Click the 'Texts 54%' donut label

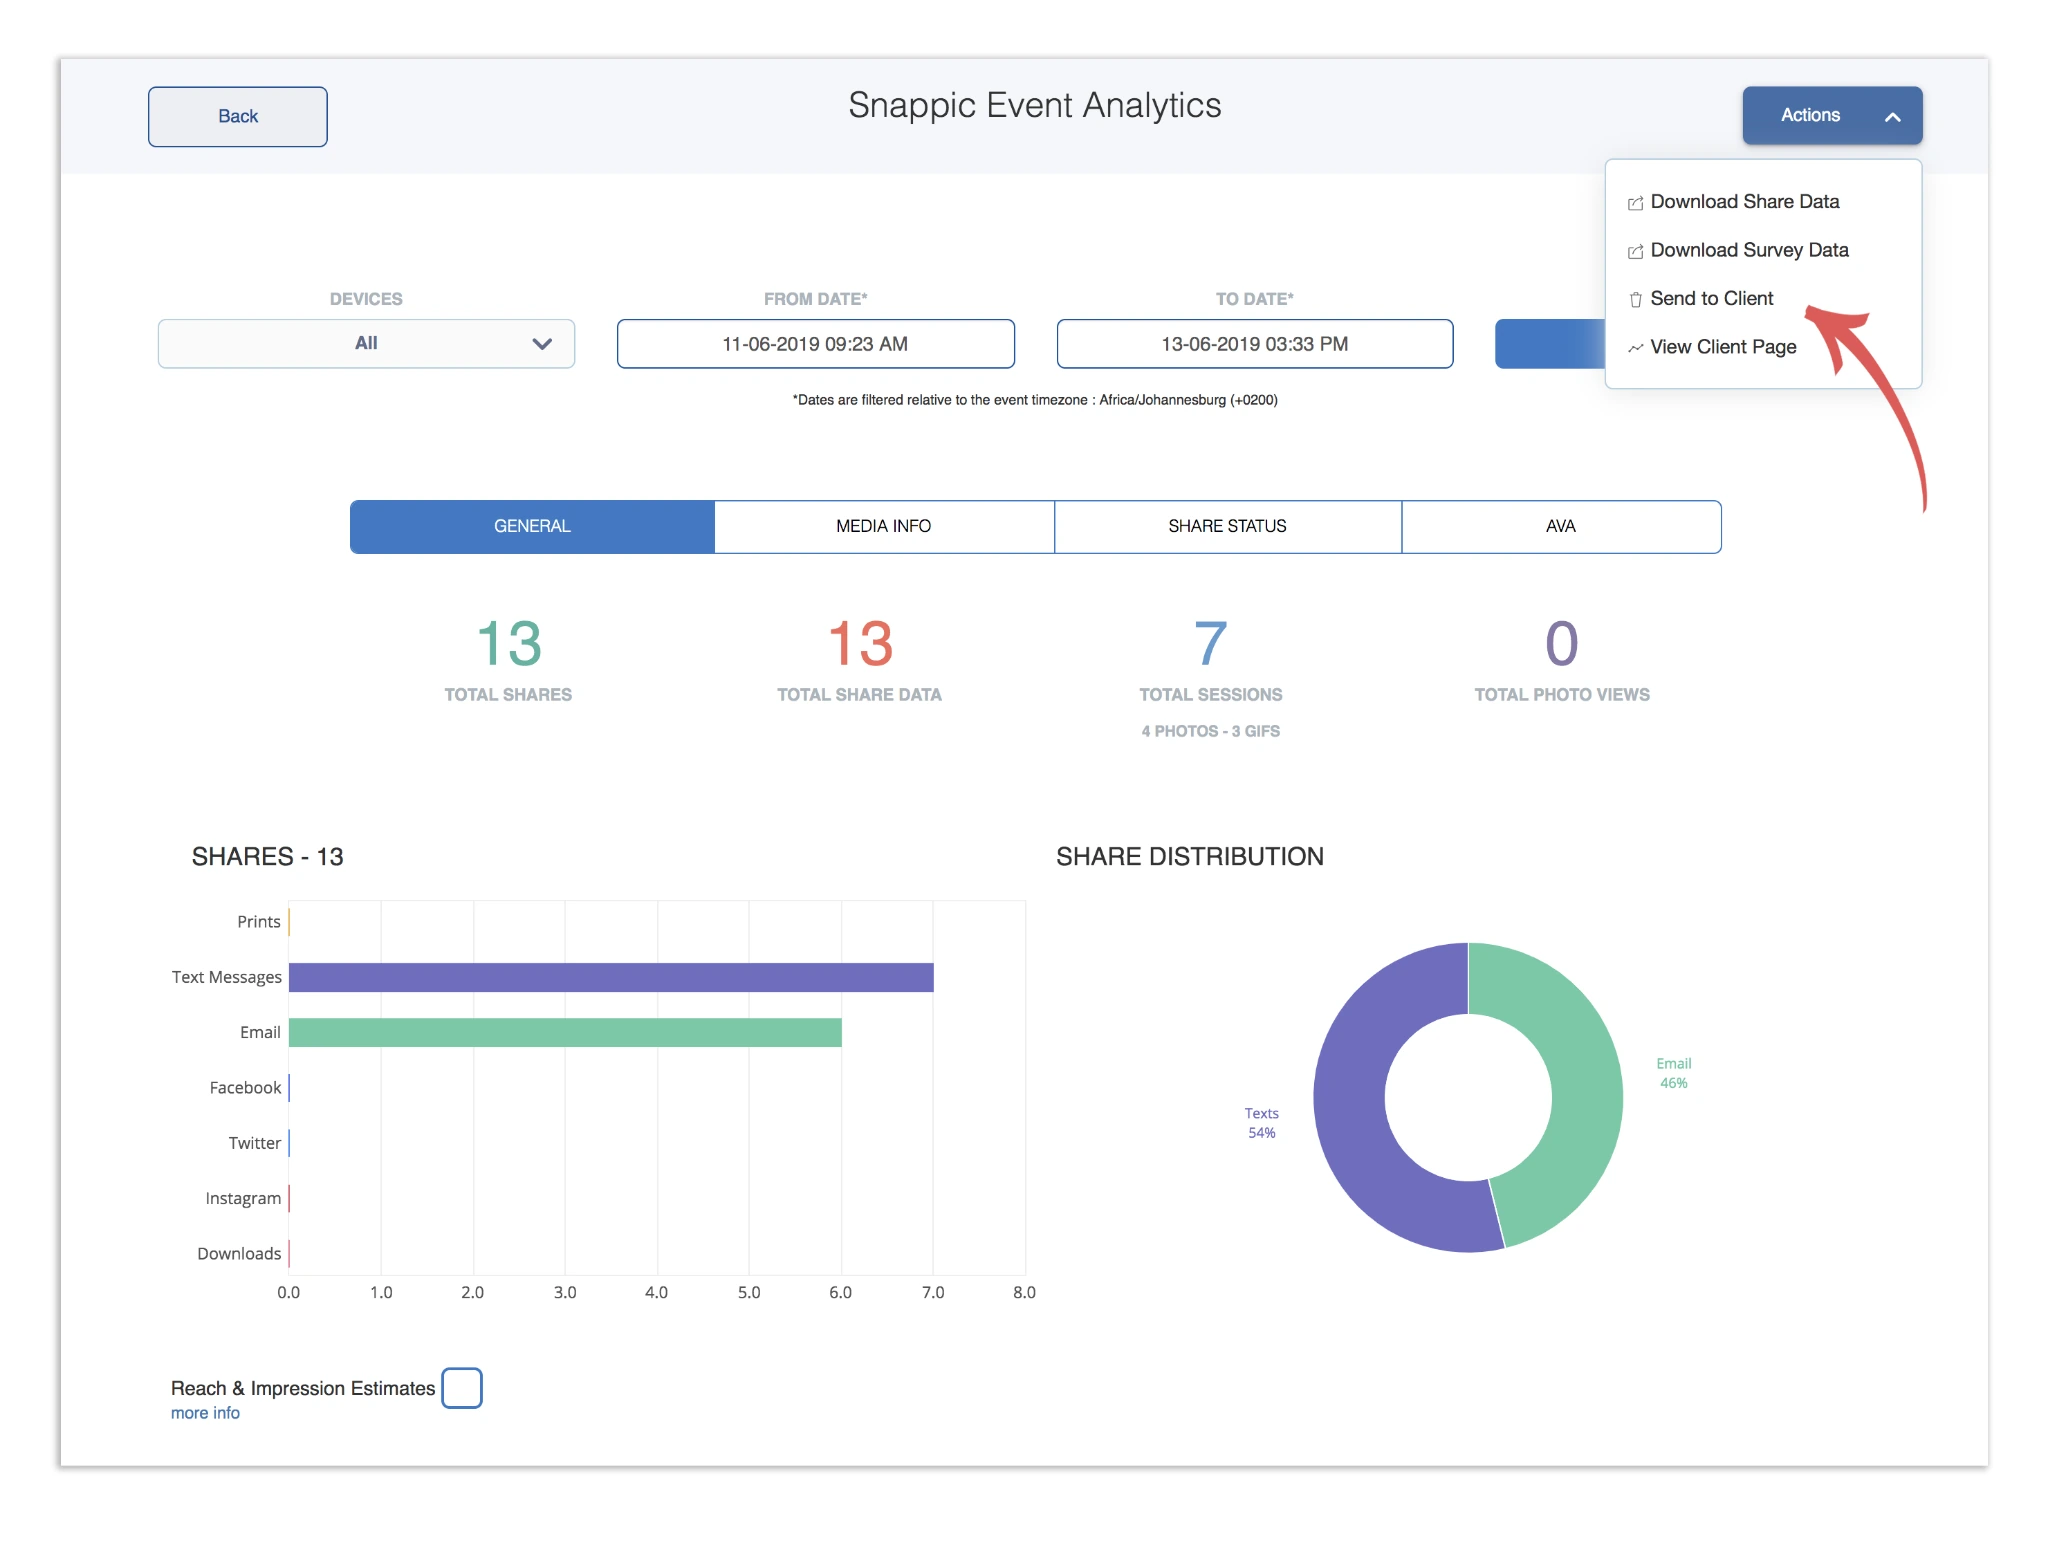(1261, 1123)
